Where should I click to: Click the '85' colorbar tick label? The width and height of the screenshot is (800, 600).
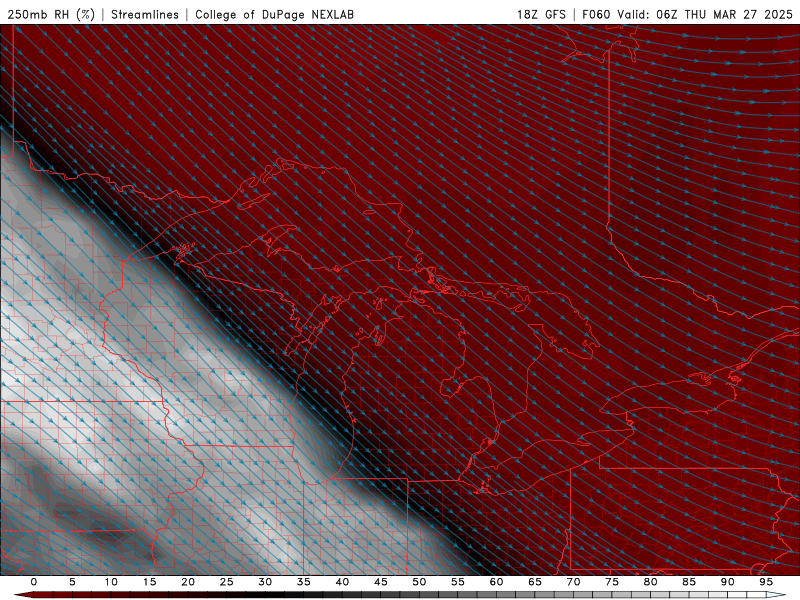689,582
